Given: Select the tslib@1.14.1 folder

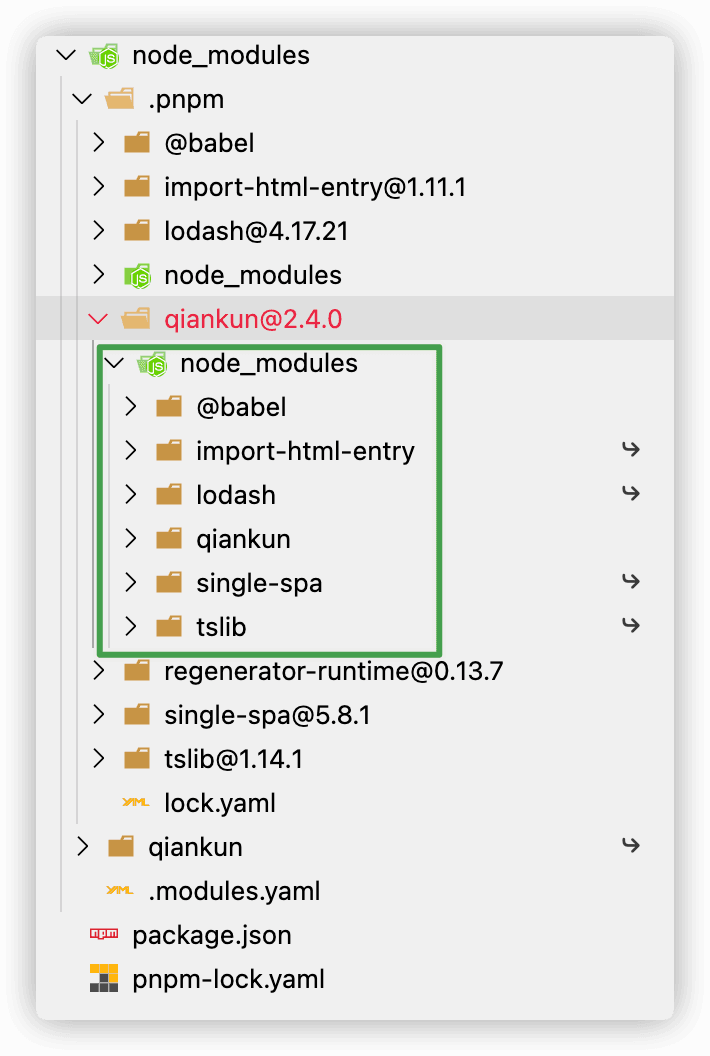Looking at the screenshot, I should 233,759.
